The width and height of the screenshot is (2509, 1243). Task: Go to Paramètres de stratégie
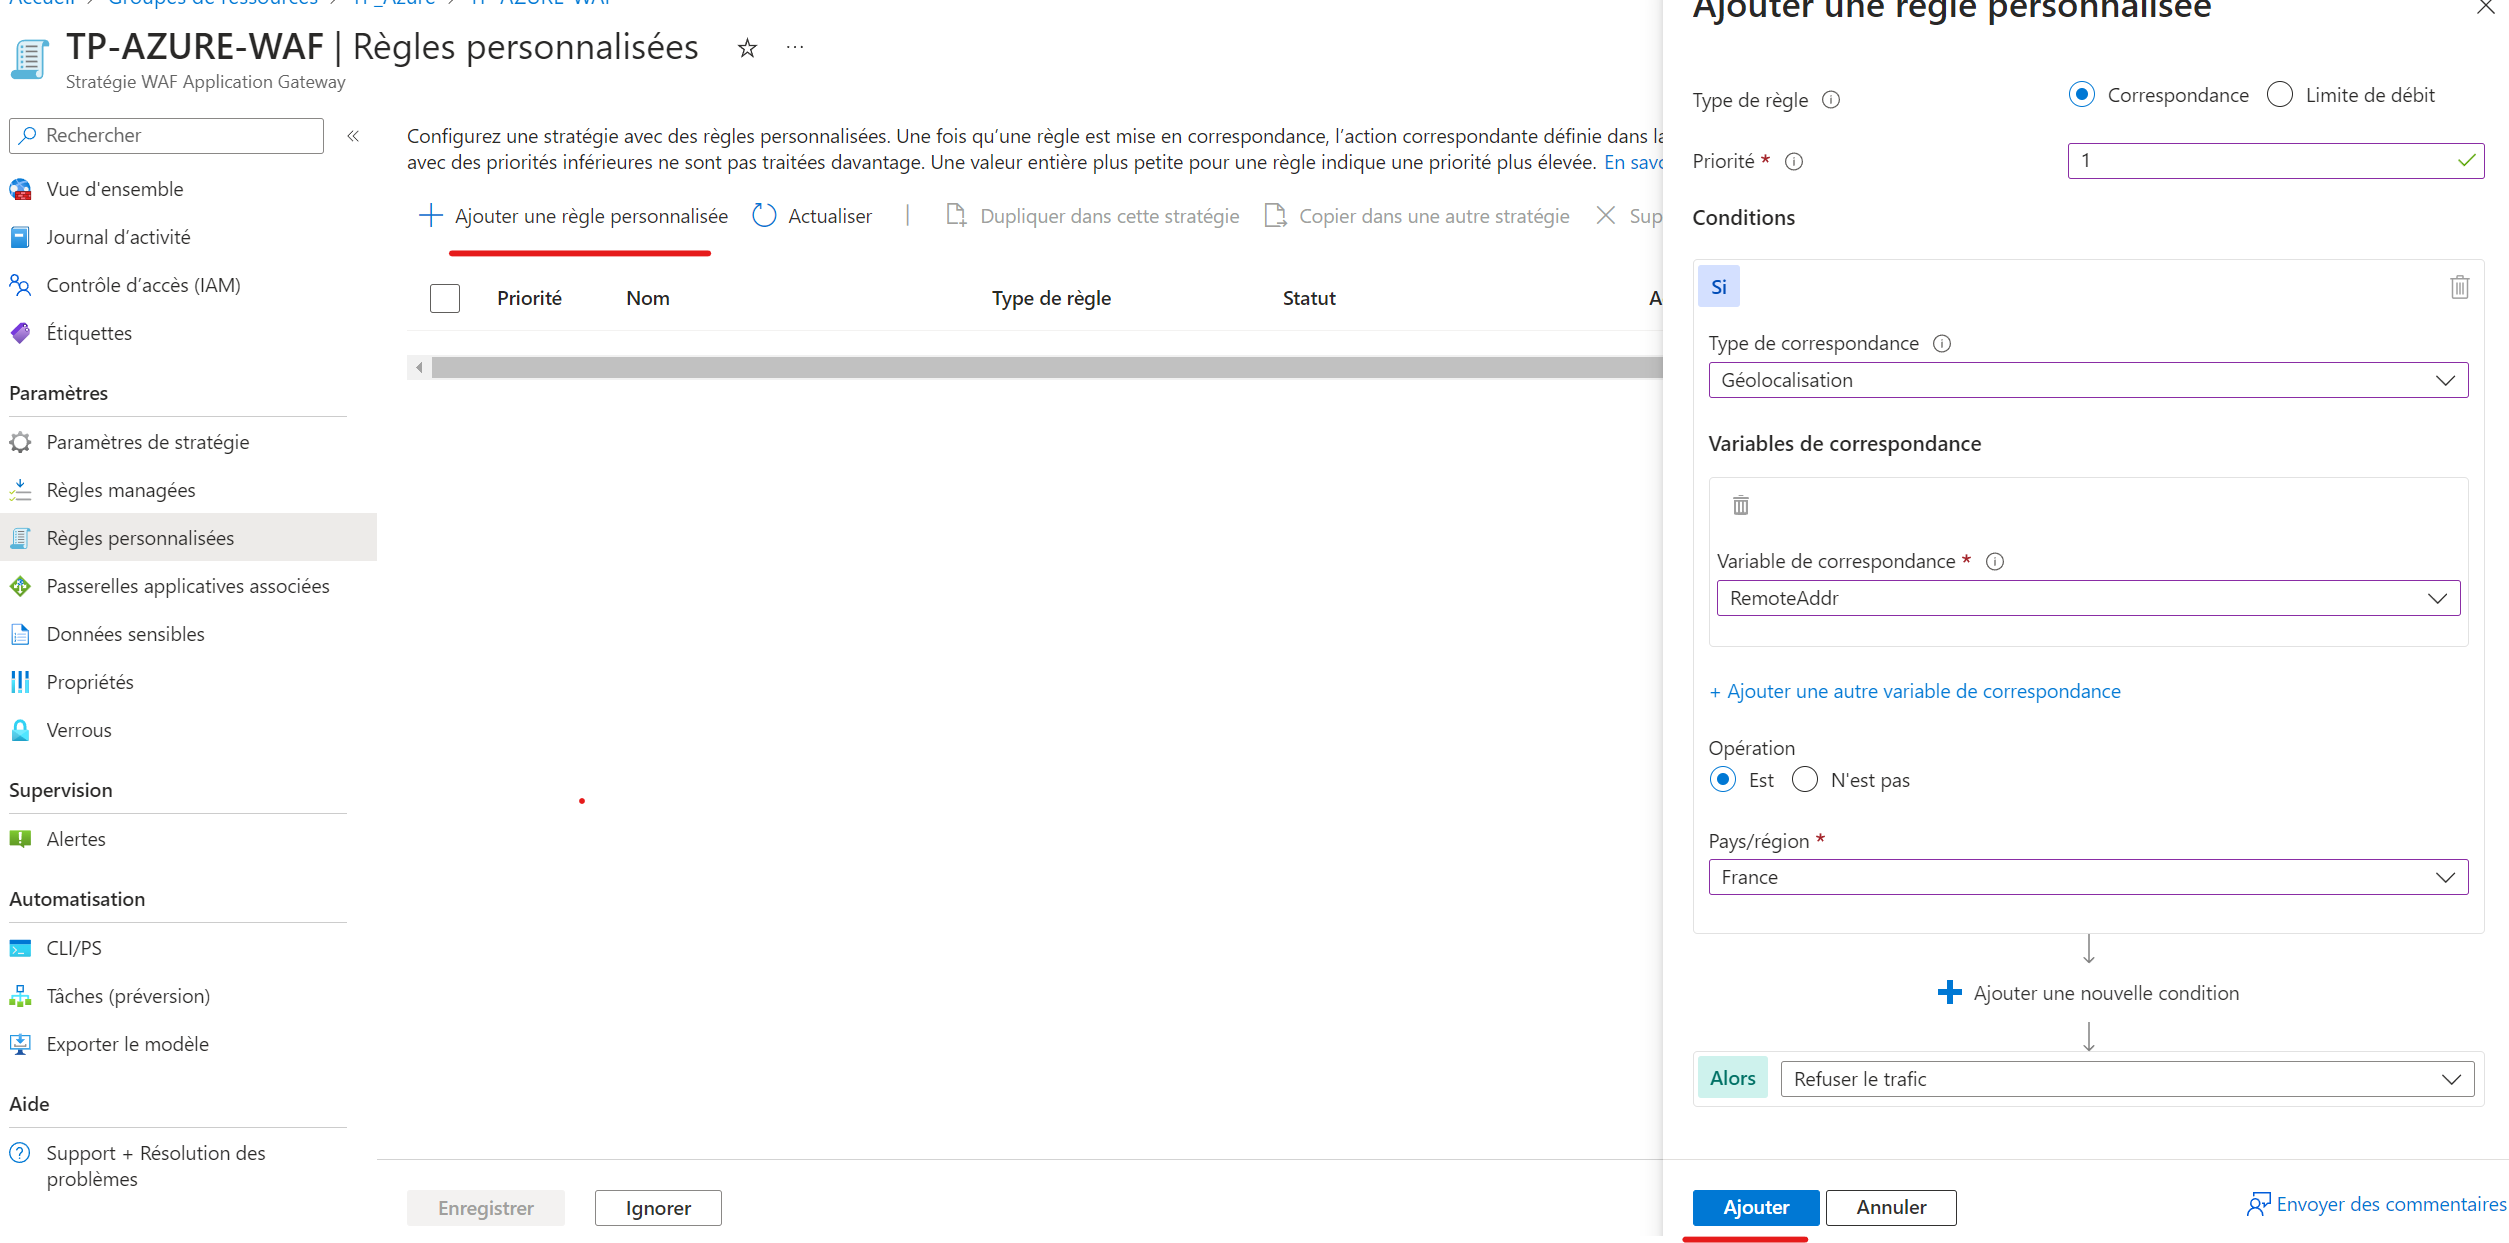(x=148, y=442)
